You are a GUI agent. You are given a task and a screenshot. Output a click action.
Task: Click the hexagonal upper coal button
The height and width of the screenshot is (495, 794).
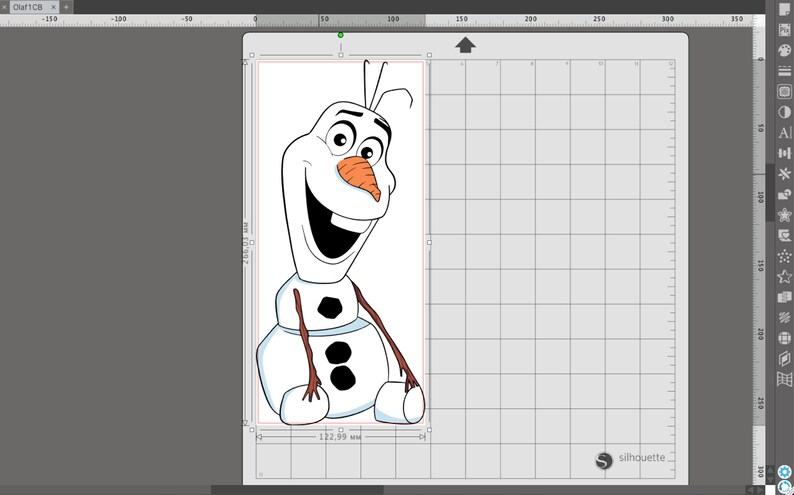point(330,307)
